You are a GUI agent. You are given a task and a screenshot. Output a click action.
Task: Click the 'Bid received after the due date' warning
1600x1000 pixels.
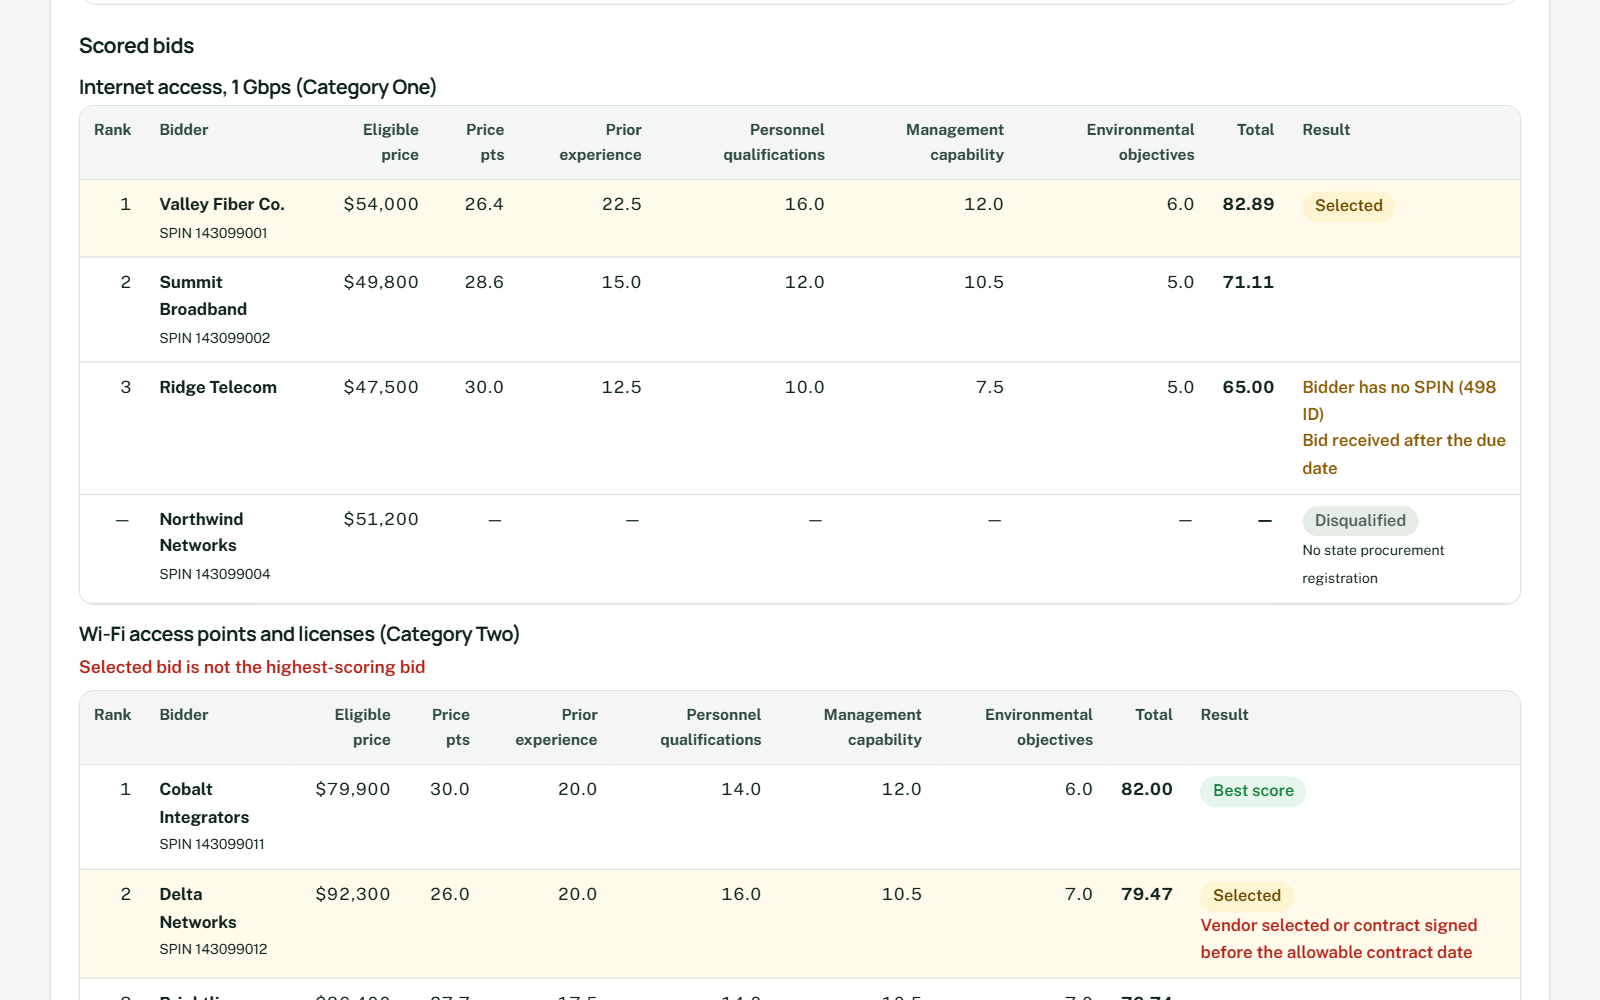[1404, 454]
